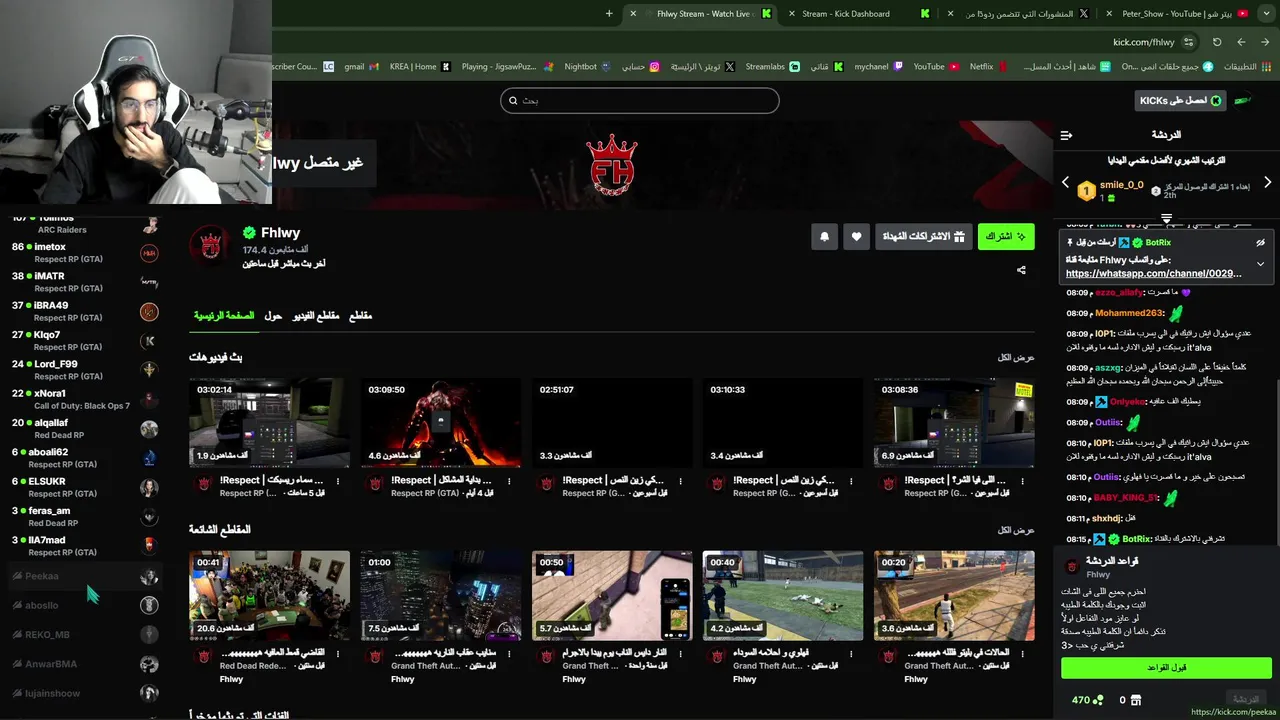Open options menu for the 03:02:14 video

[x=338, y=481]
